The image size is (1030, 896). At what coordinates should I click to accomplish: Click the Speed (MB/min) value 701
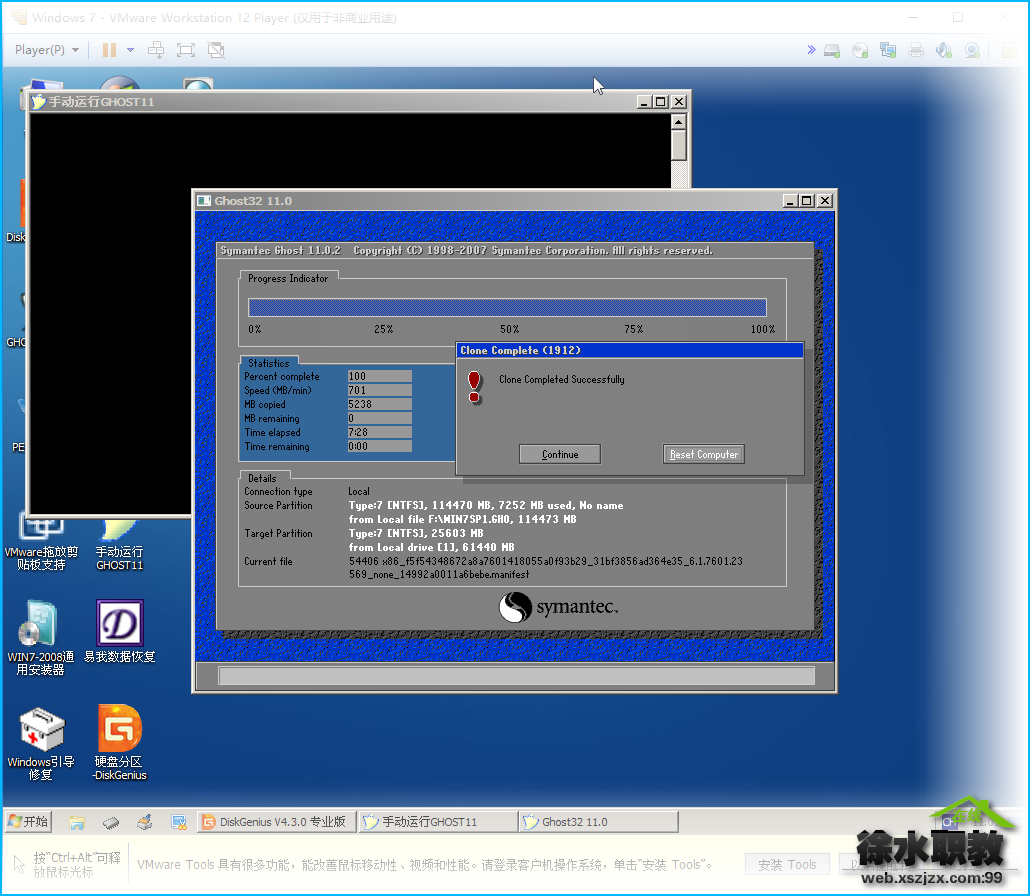pos(380,390)
